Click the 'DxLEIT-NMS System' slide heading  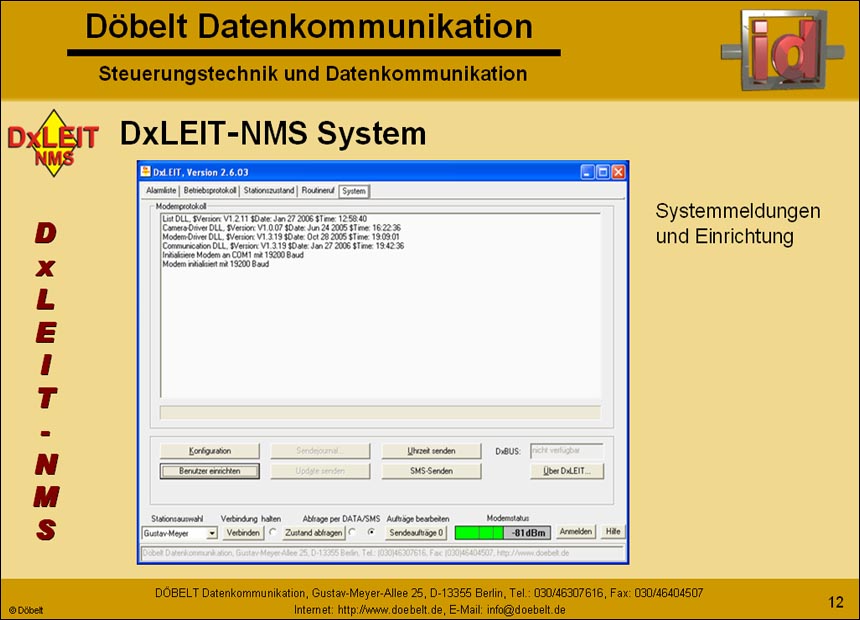273,133
